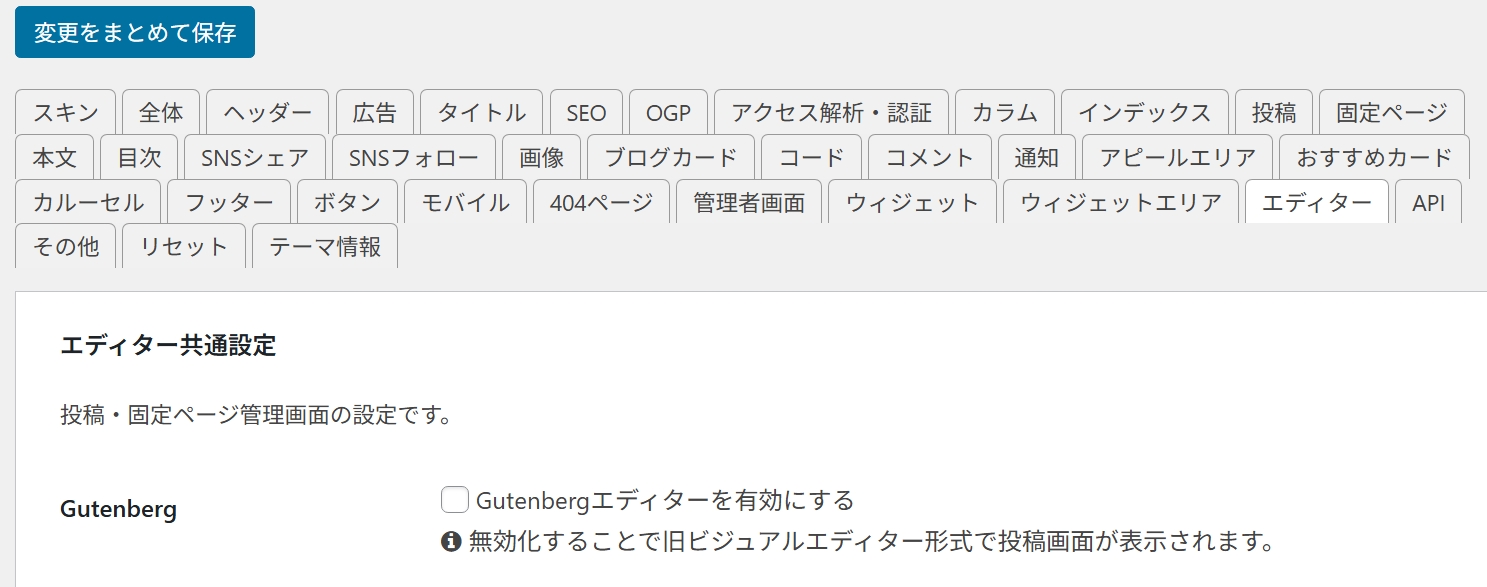Viewport: 1487px width, 587px height.
Task: Switch to the モバイル tab
Action: pos(465,201)
